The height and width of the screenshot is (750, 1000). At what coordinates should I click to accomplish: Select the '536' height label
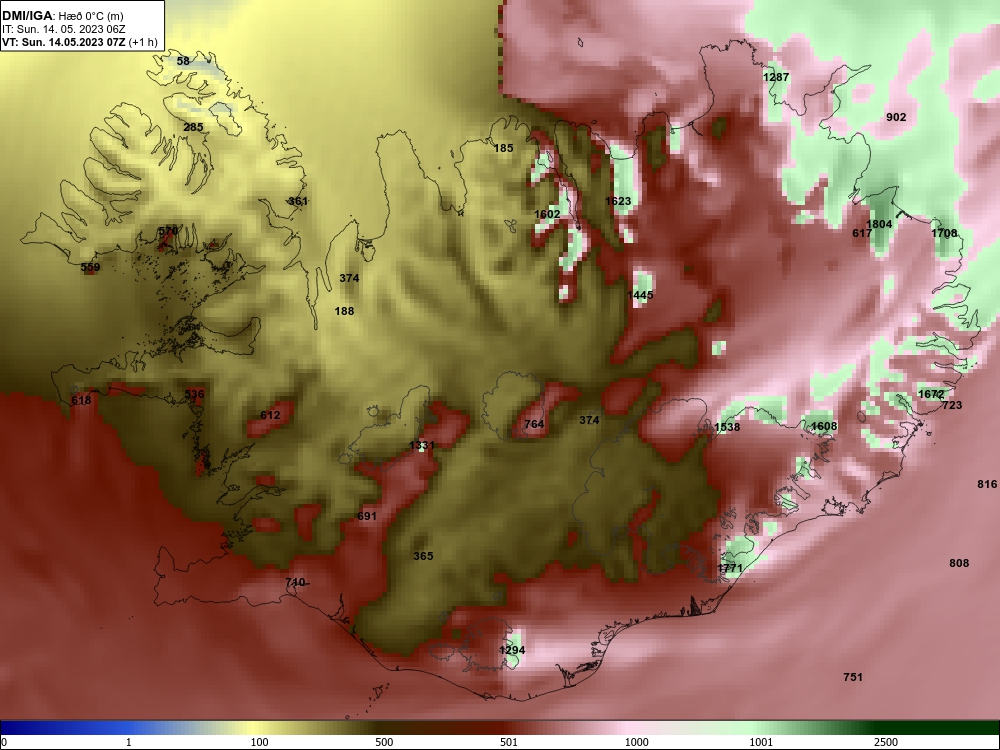(195, 394)
